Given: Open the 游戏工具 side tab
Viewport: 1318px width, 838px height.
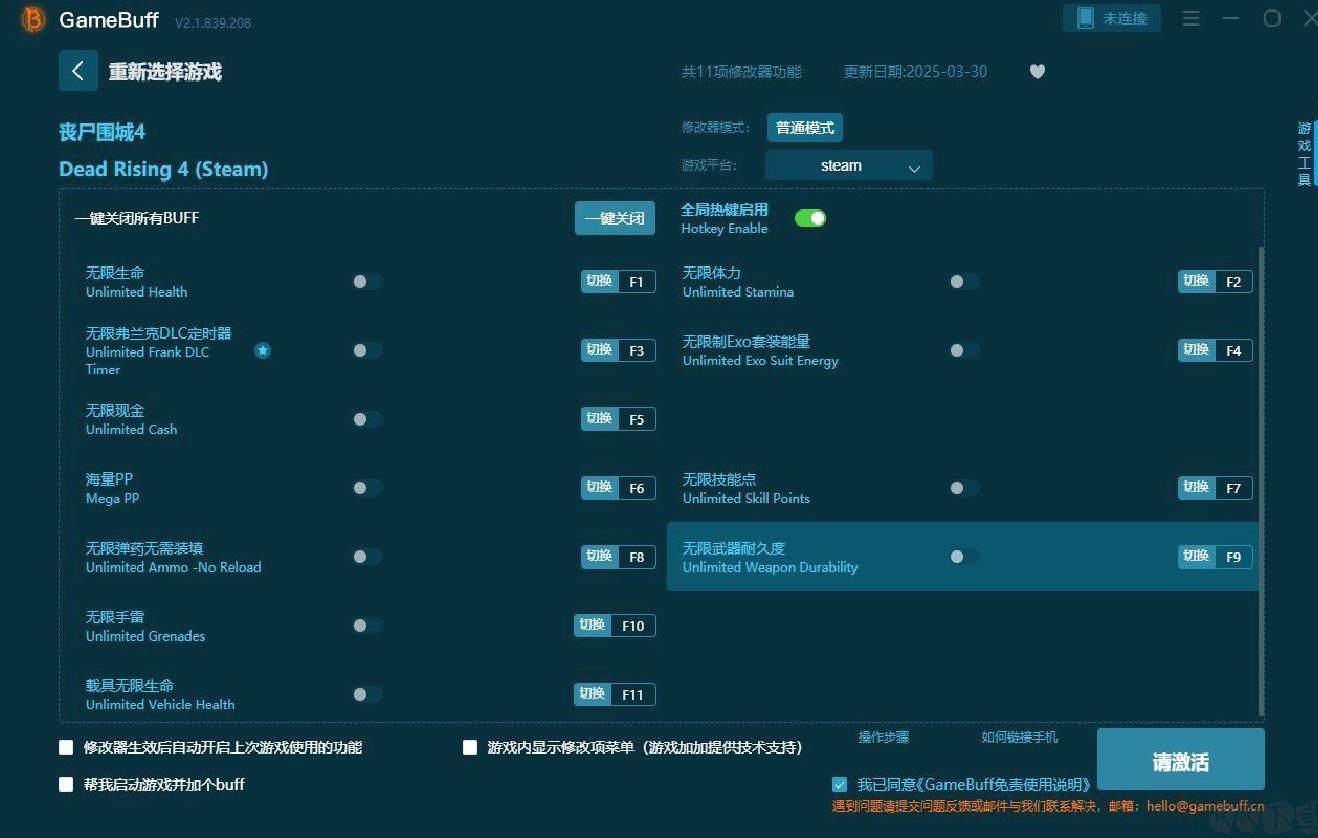Looking at the screenshot, I should coord(1304,154).
